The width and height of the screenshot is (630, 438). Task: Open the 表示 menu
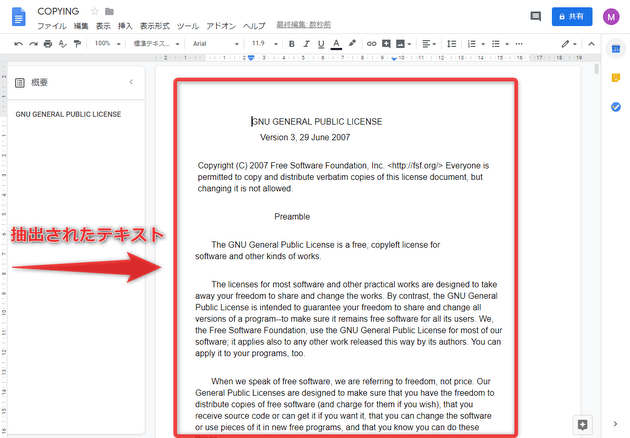tap(103, 26)
